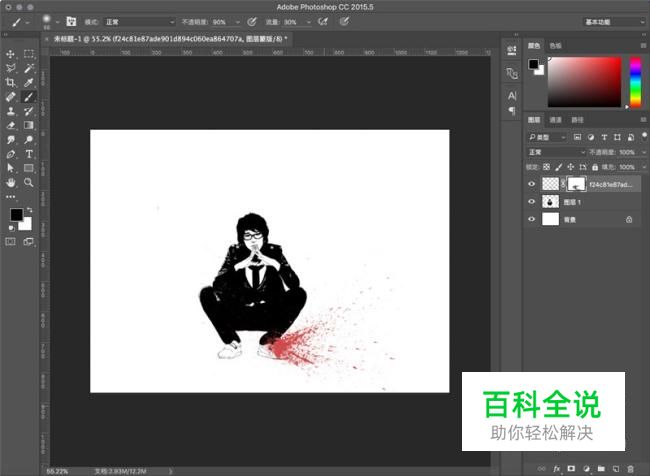Open the layer opacity 100% dropdown arrow
The height and width of the screenshot is (476, 650).
pos(644,152)
